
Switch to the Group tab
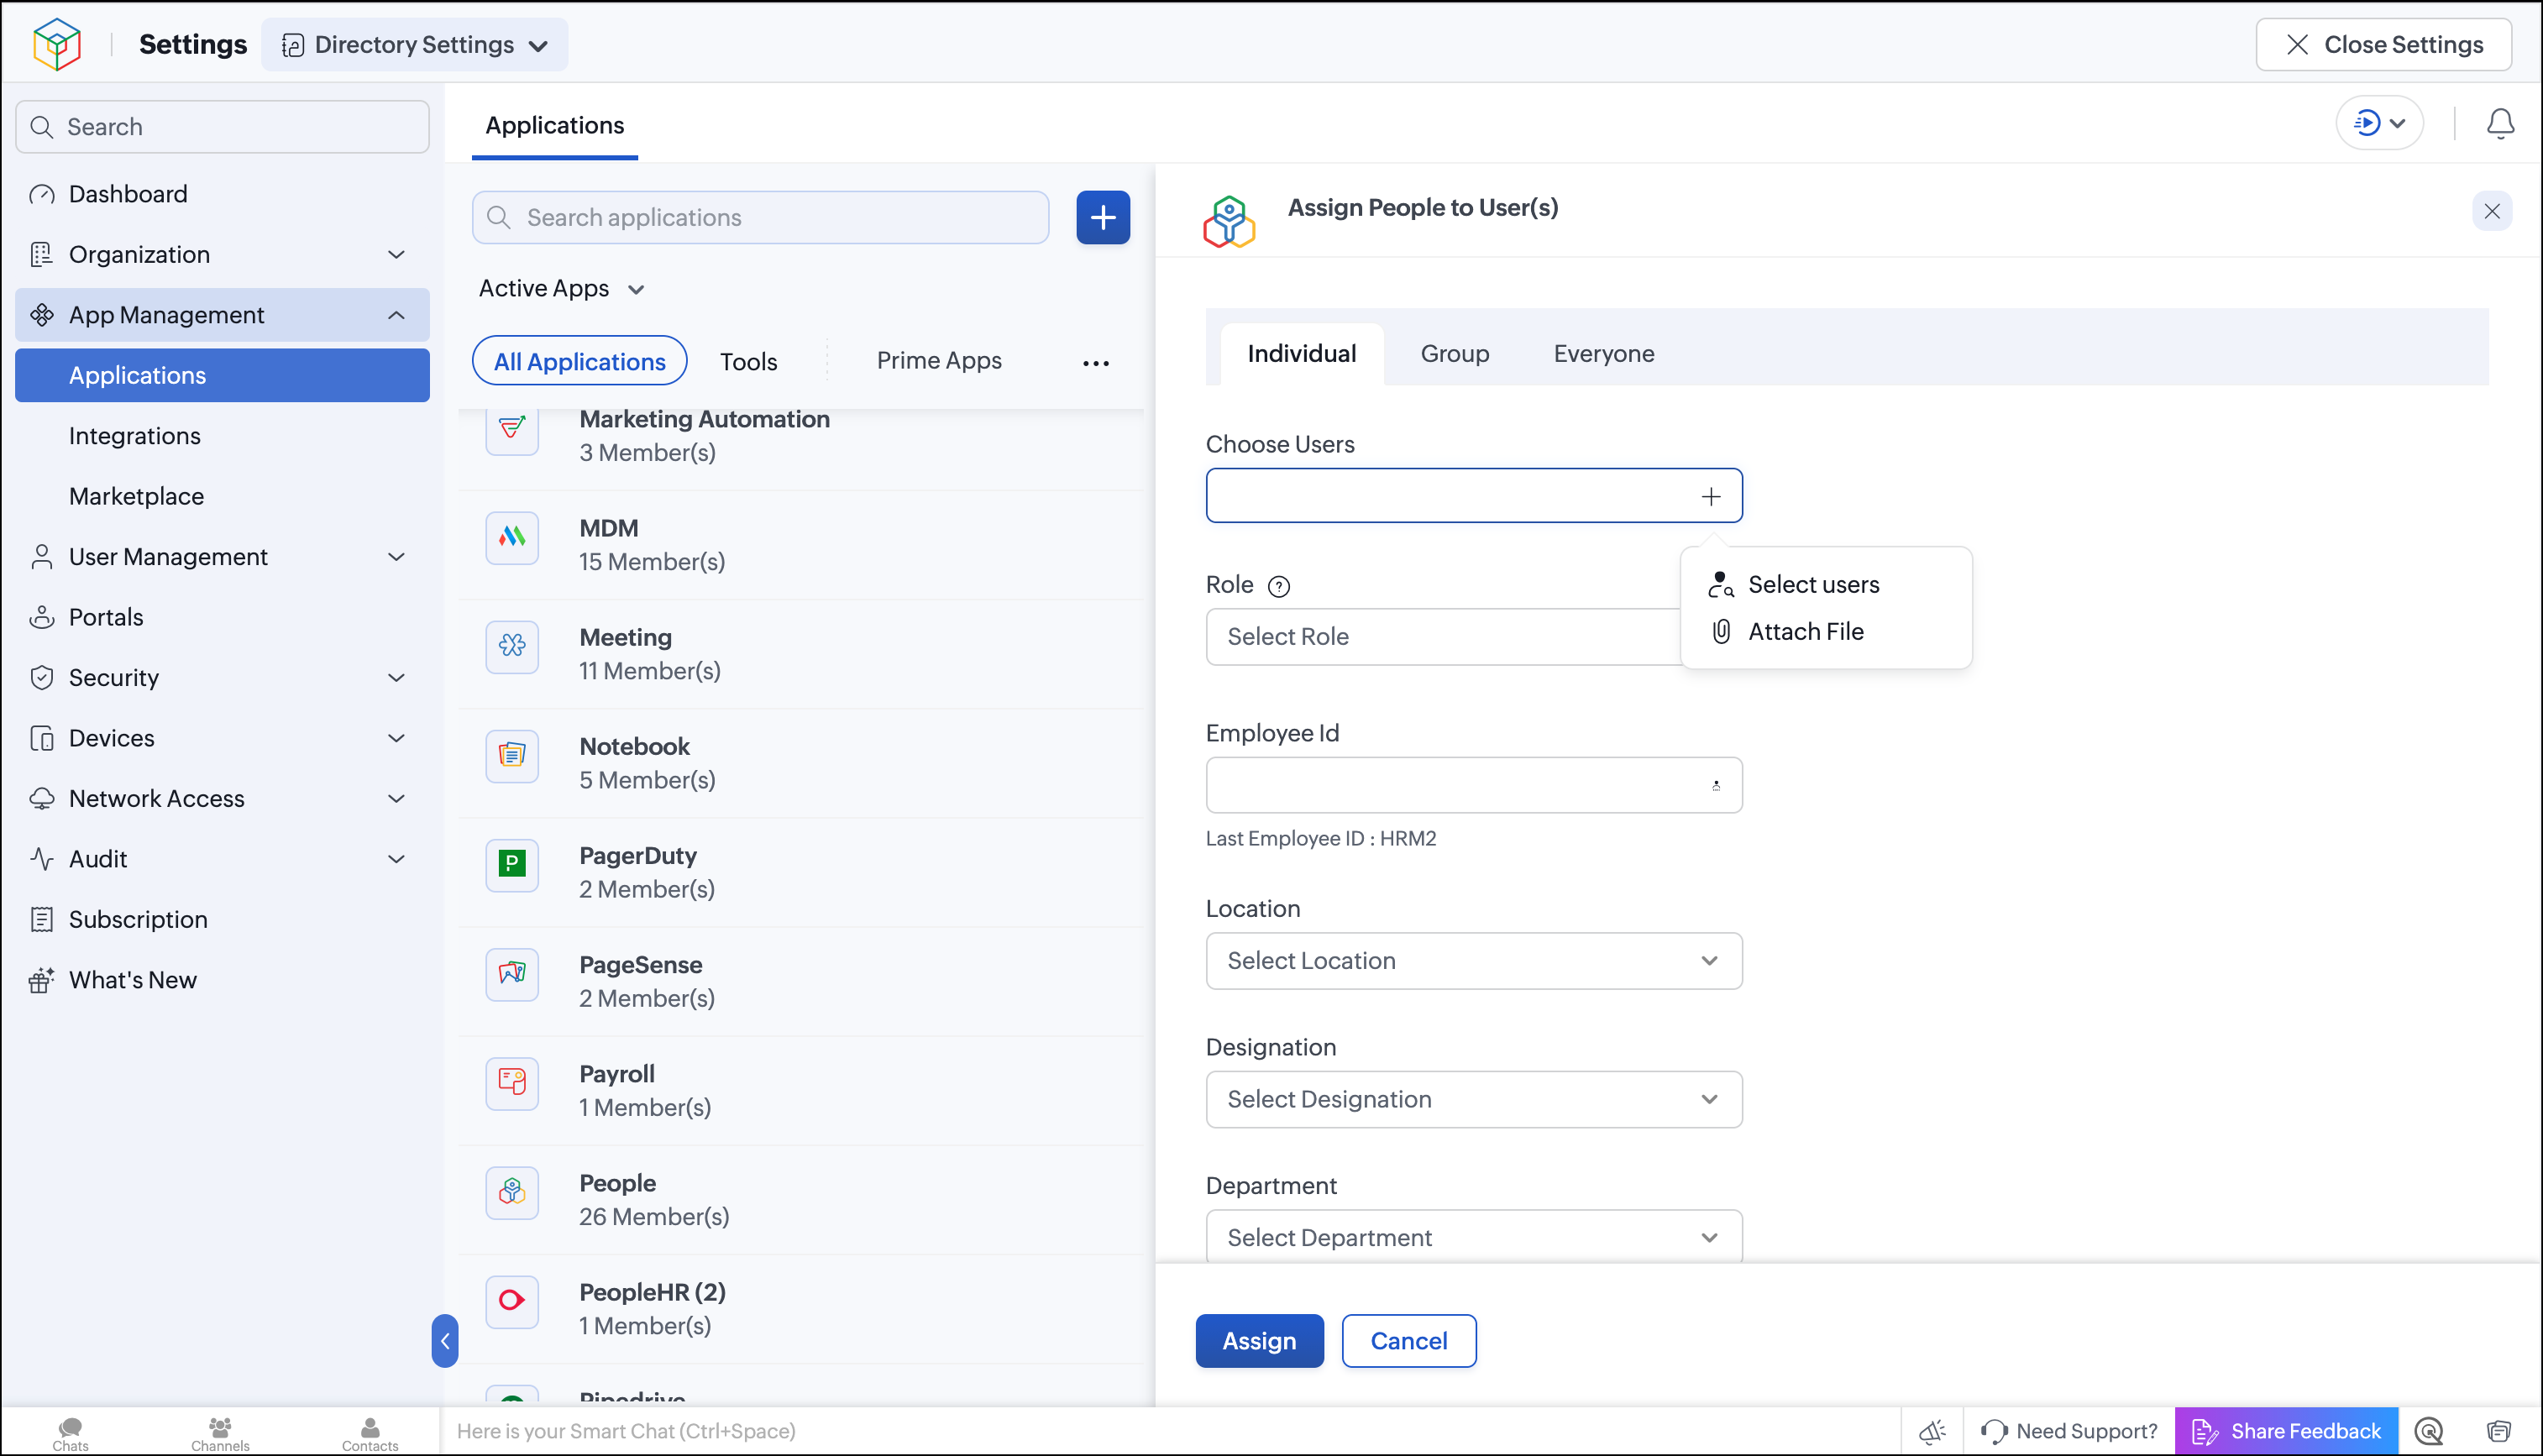(1454, 354)
